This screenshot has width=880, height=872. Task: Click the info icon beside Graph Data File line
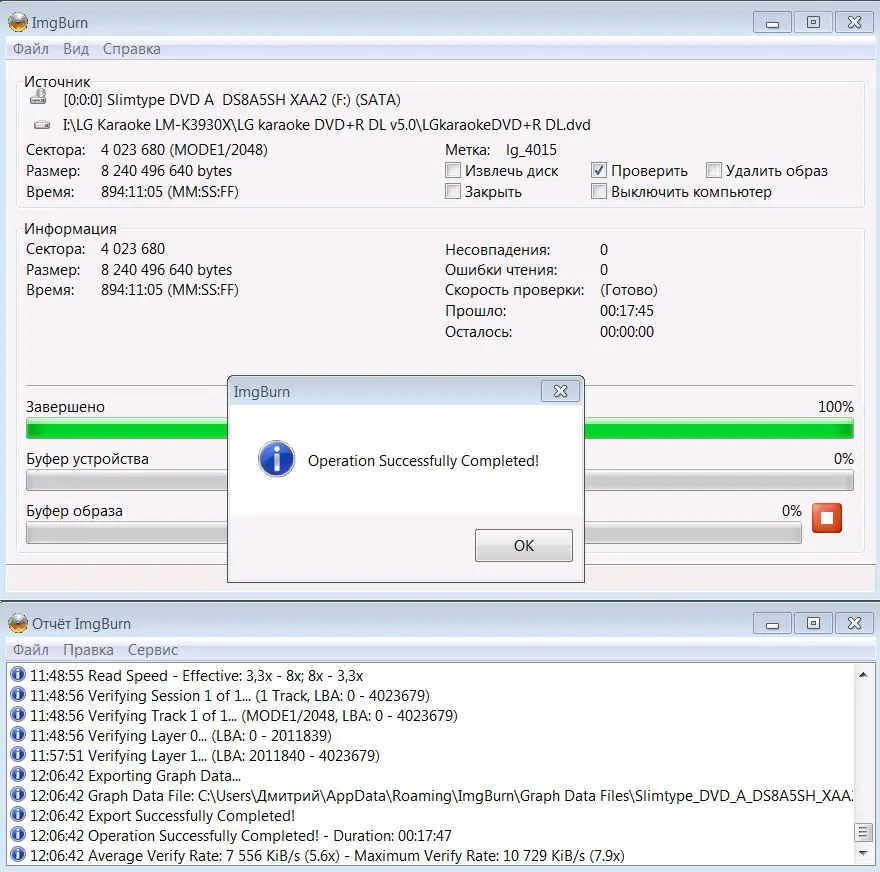(18, 794)
